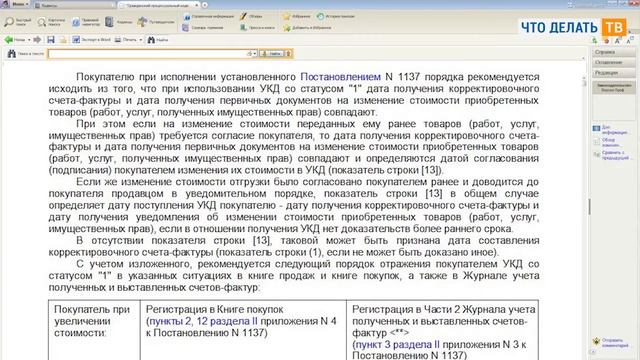This screenshot has height=360, width=640.
Task: Close the active document tab
Action: (197, 5)
